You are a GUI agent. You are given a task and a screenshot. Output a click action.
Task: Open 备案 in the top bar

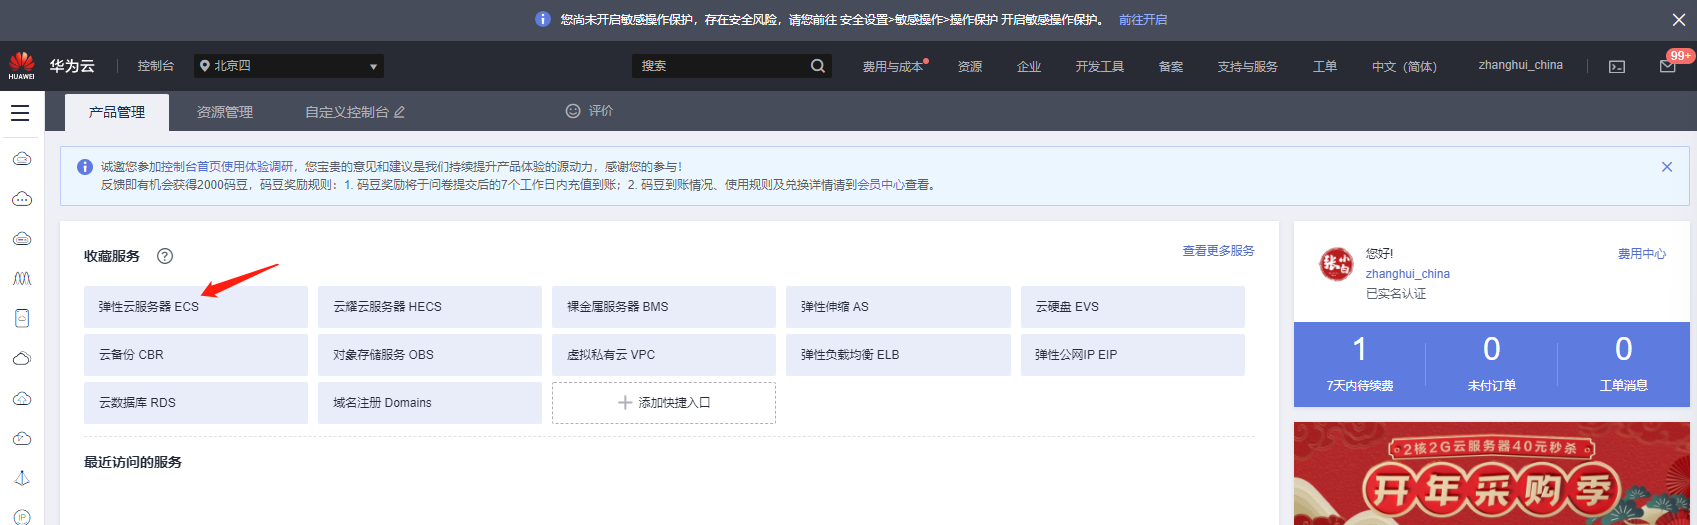(1171, 67)
